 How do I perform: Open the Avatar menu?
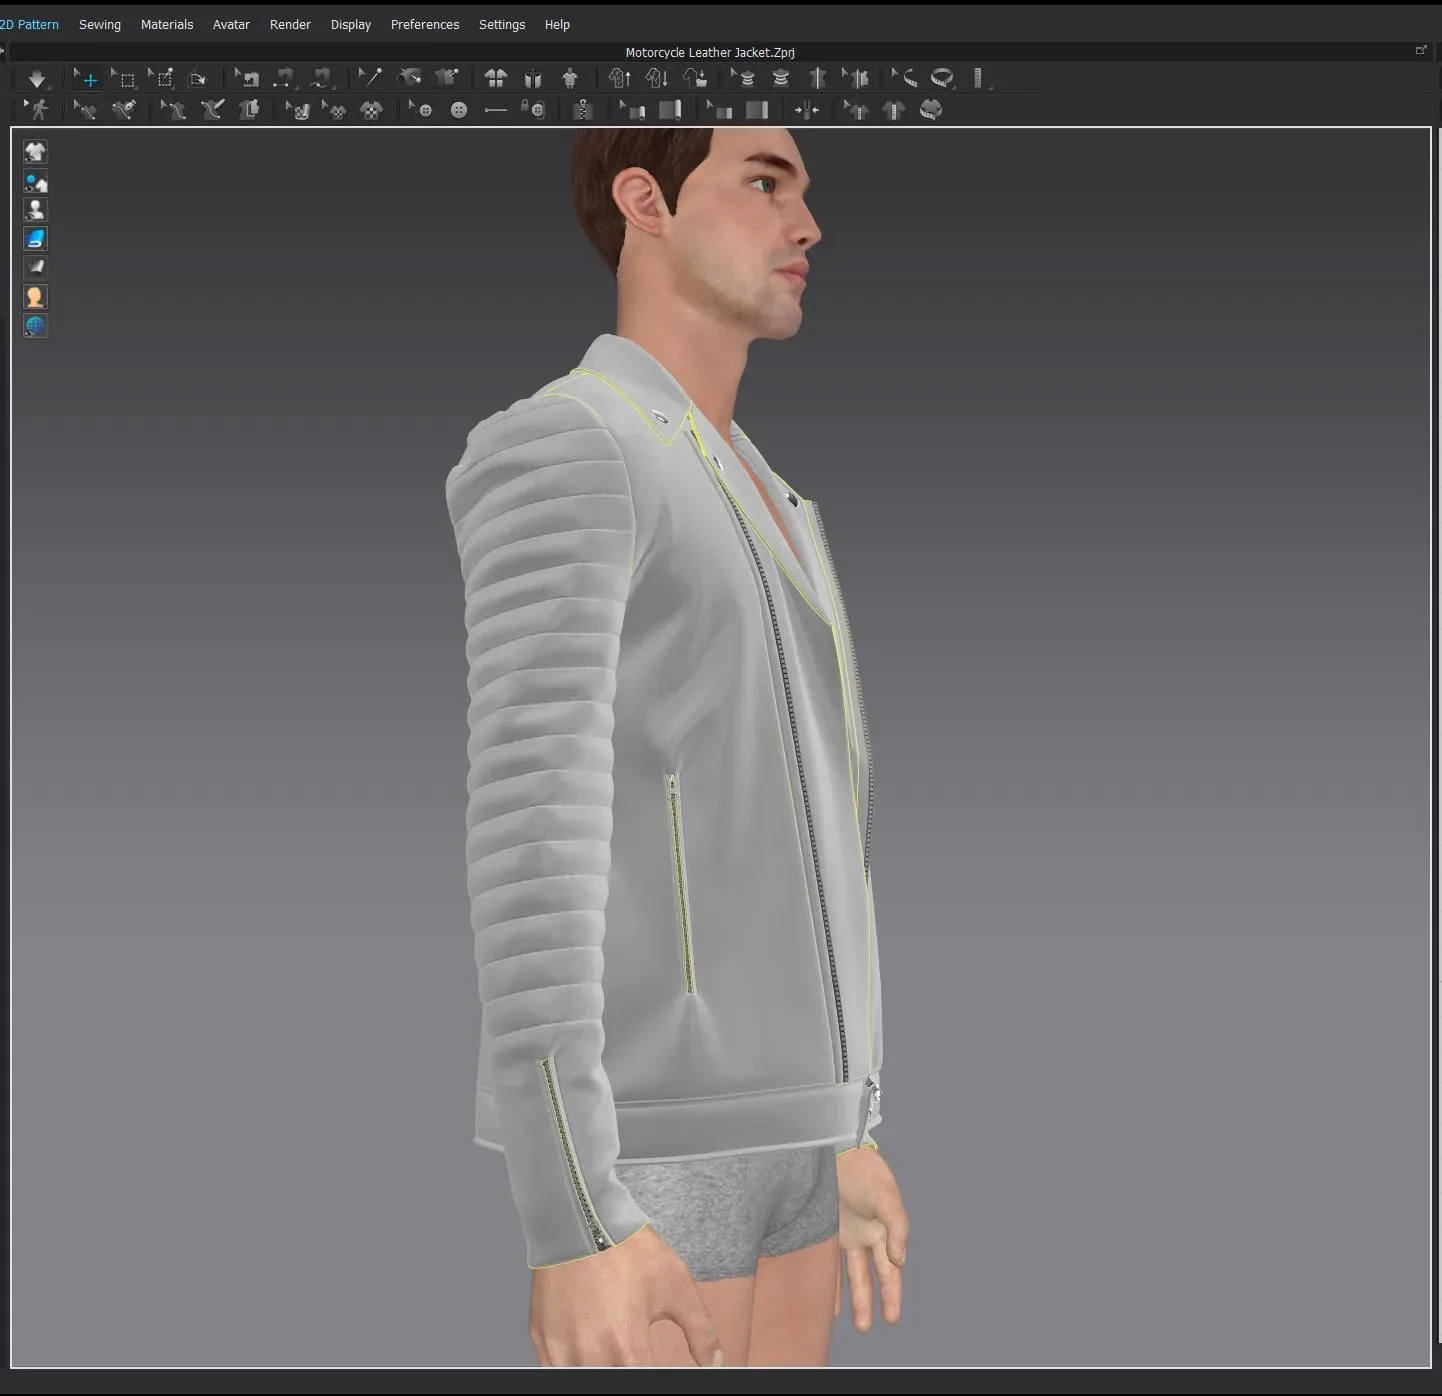231,24
